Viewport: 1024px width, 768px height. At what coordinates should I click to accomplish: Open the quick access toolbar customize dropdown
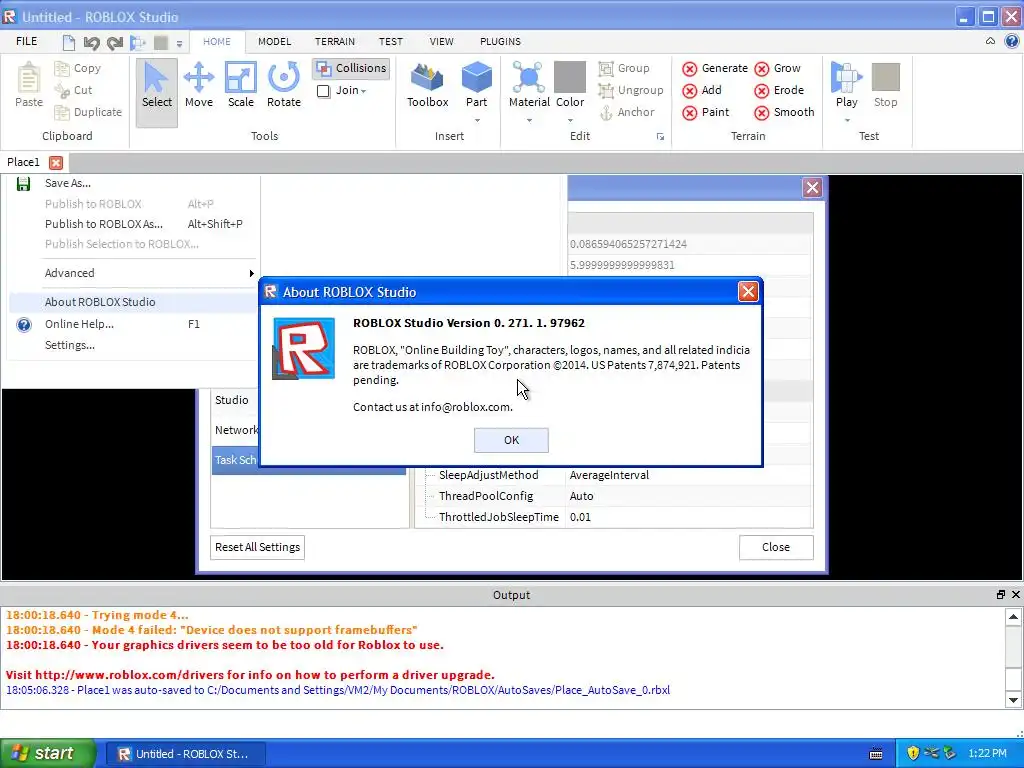click(179, 44)
